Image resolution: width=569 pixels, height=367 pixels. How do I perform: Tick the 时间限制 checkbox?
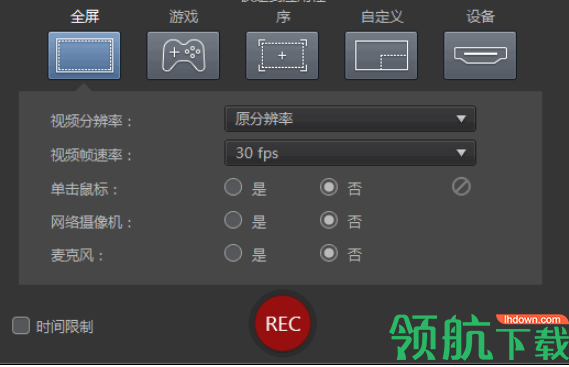(x=21, y=326)
